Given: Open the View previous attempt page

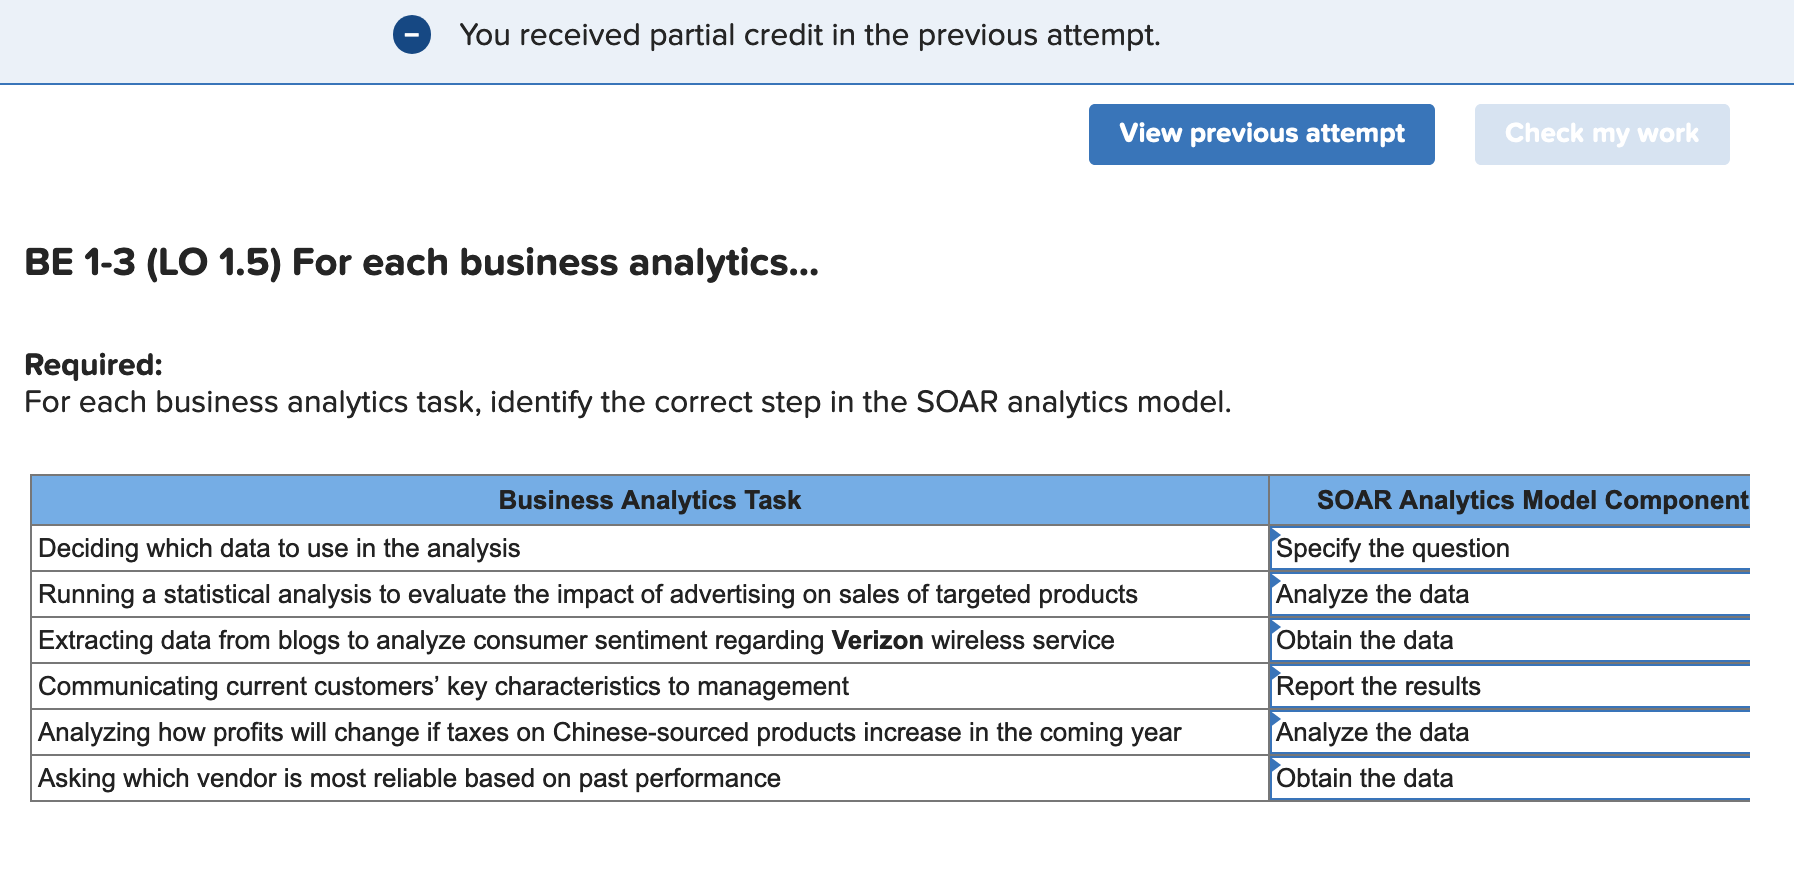Looking at the screenshot, I should (x=1261, y=134).
